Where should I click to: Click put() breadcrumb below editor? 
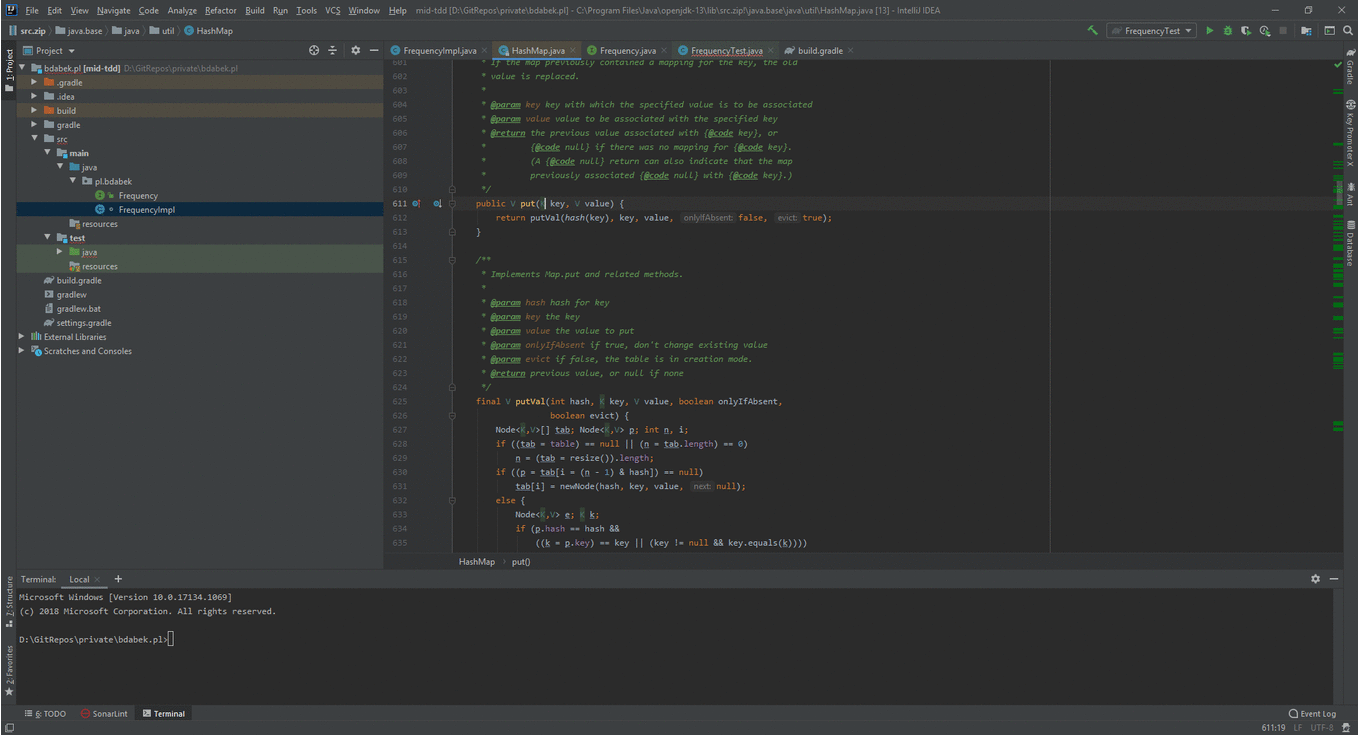521,562
